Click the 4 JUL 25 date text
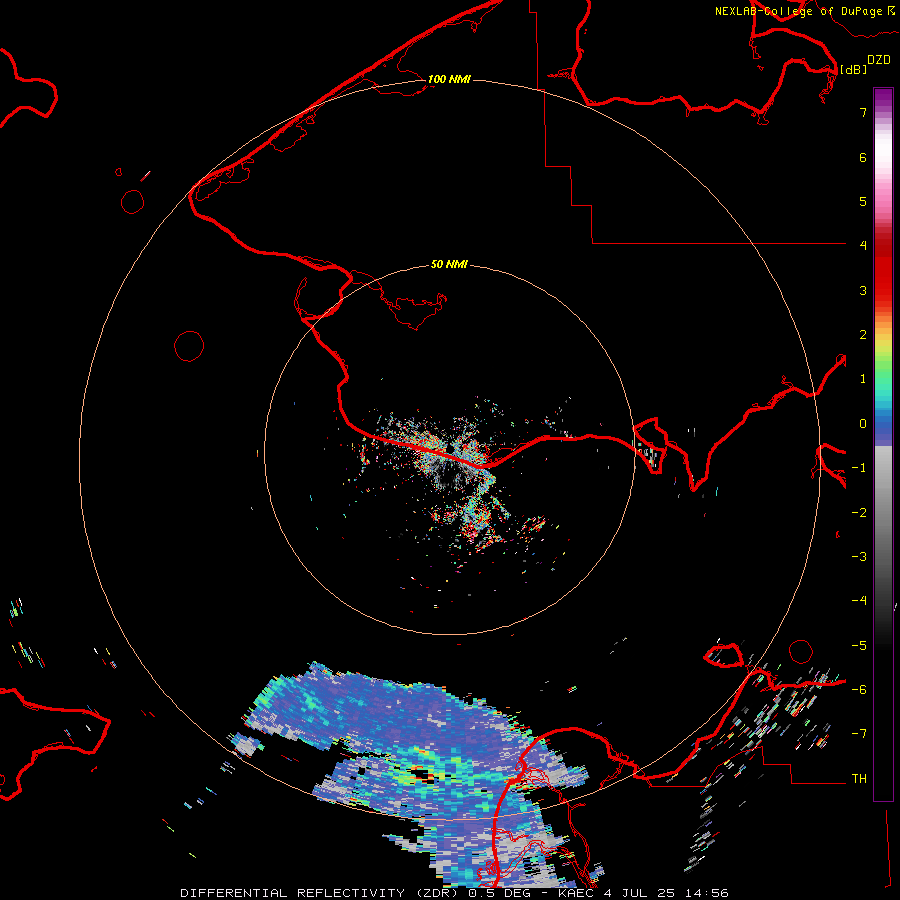 pyautogui.click(x=639, y=893)
